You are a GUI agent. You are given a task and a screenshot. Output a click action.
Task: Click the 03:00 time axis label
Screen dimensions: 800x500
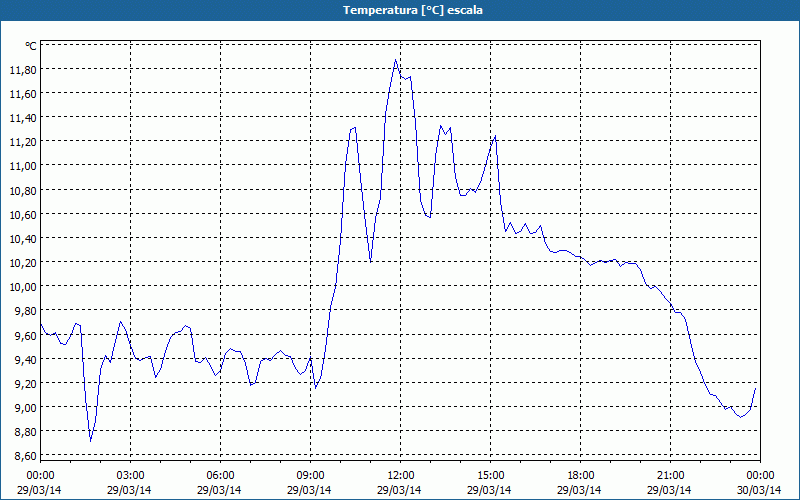pos(131,476)
